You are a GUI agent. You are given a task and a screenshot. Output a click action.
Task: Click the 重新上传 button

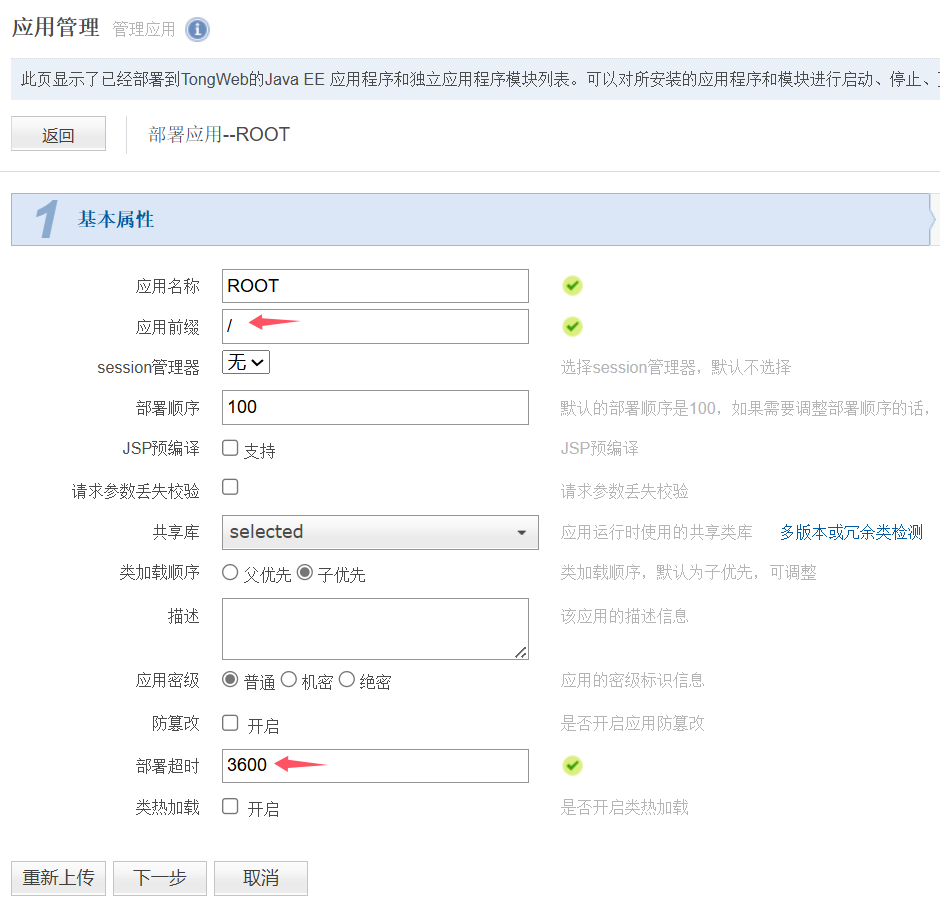[58, 878]
